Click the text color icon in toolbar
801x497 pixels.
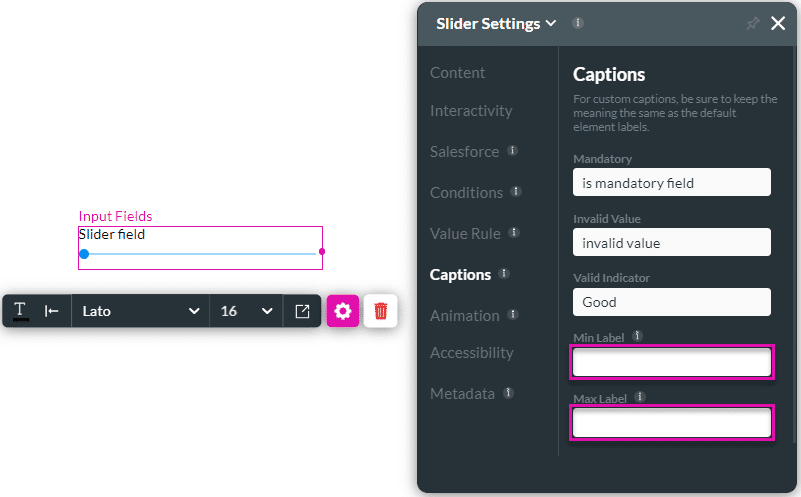(21, 311)
